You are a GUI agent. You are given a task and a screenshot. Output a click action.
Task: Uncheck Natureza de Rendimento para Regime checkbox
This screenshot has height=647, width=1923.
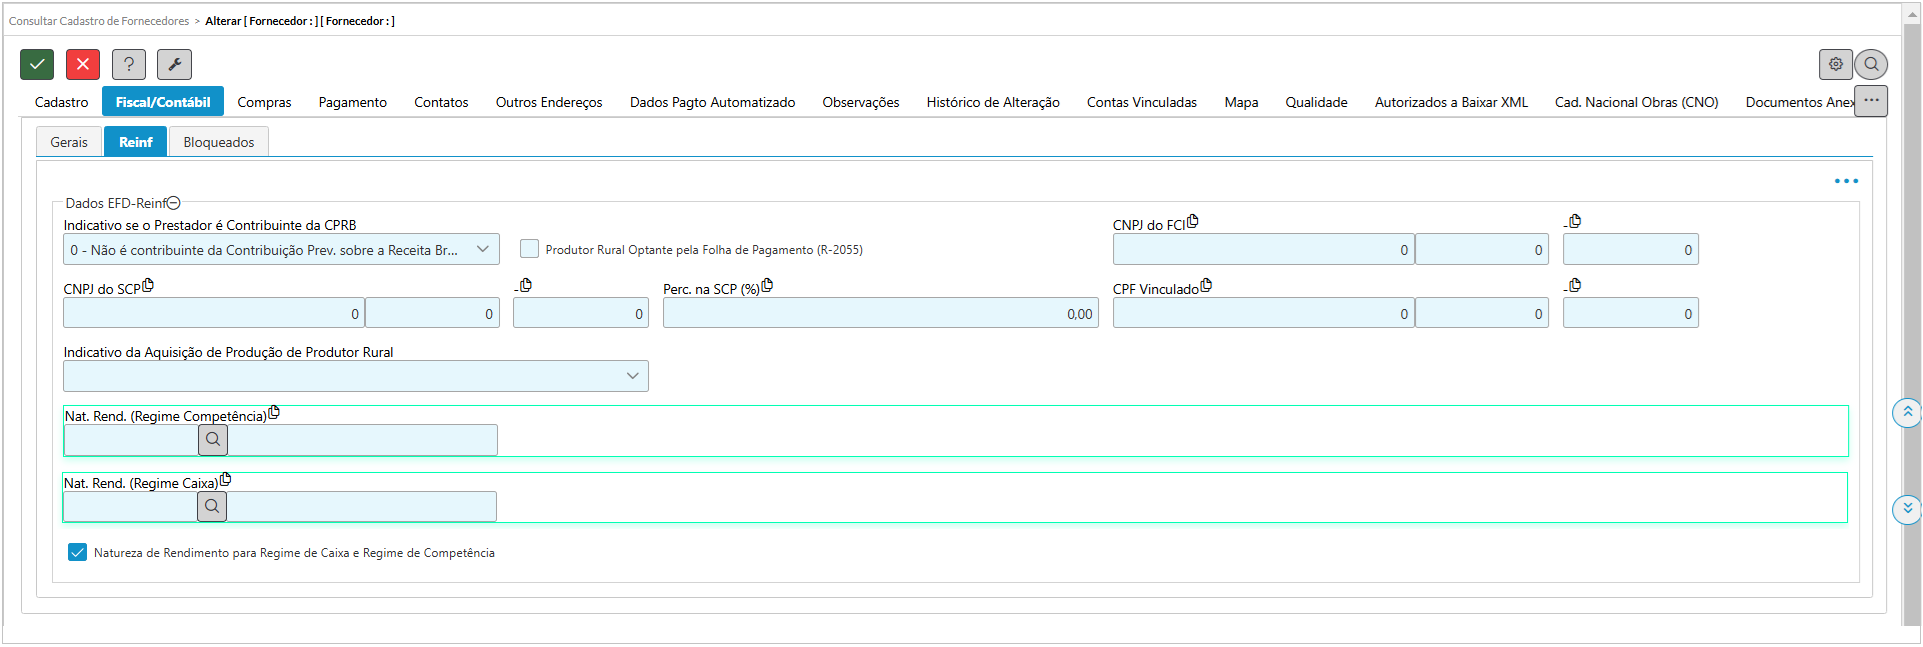pos(77,552)
